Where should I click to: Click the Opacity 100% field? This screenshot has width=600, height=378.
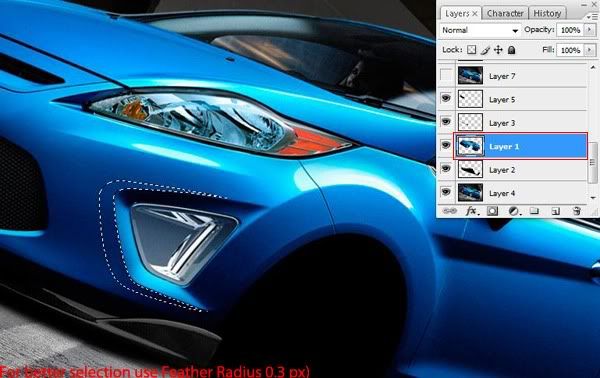click(571, 30)
